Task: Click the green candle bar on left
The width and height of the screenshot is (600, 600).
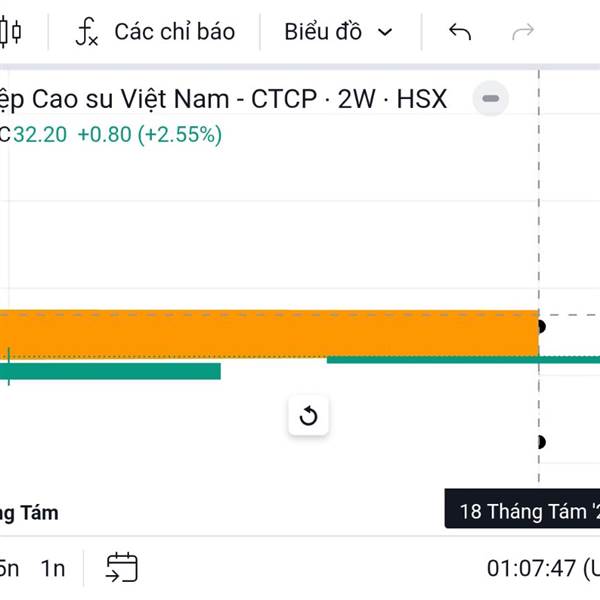Action: pos(110,371)
